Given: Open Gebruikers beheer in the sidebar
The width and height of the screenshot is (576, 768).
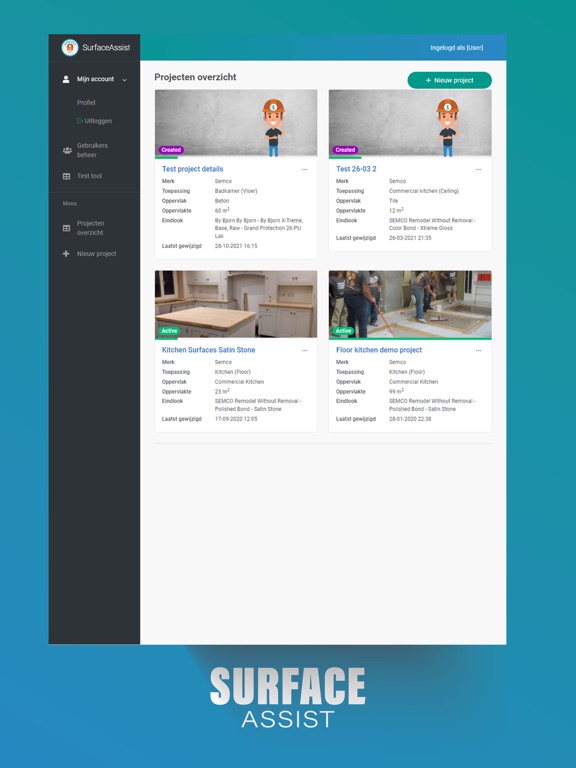Looking at the screenshot, I should [x=92, y=150].
